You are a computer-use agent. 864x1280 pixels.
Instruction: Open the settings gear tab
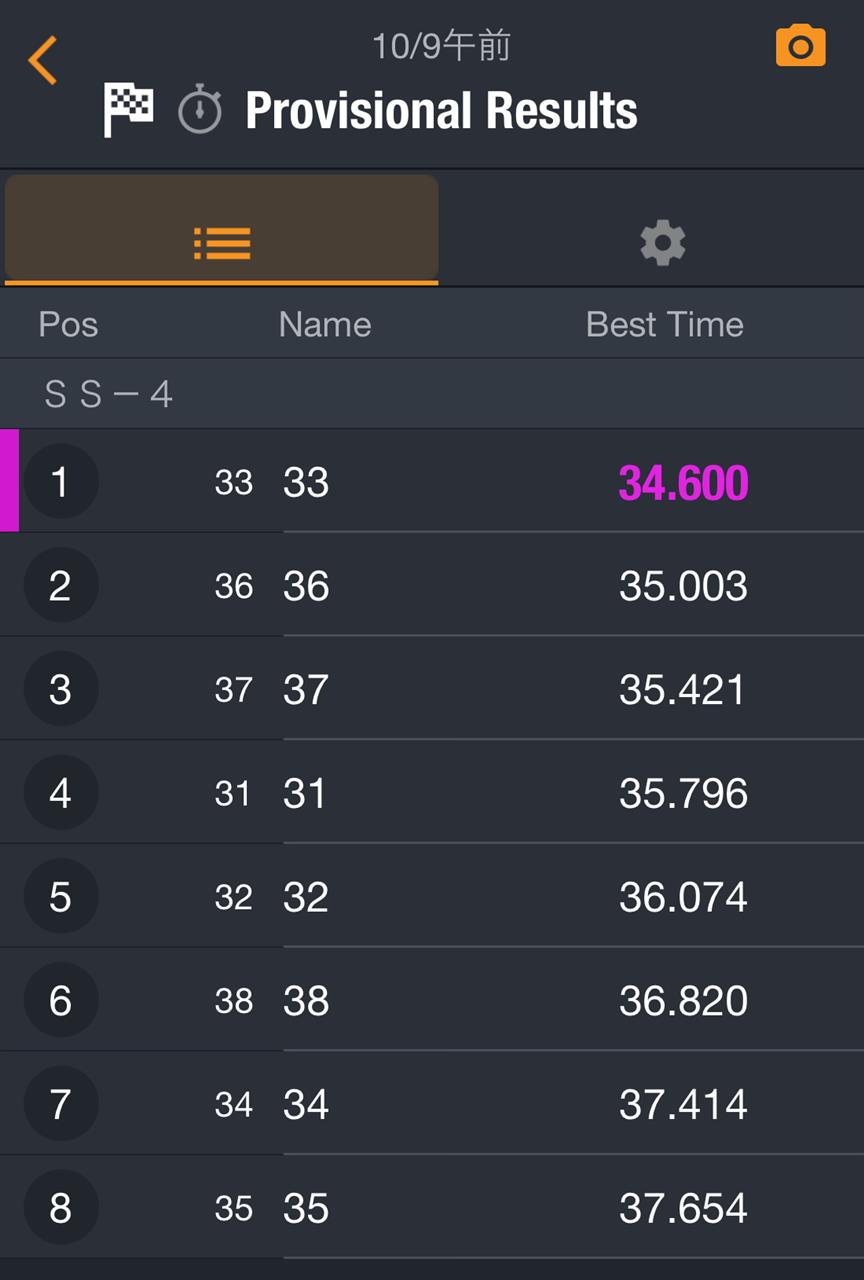662,243
